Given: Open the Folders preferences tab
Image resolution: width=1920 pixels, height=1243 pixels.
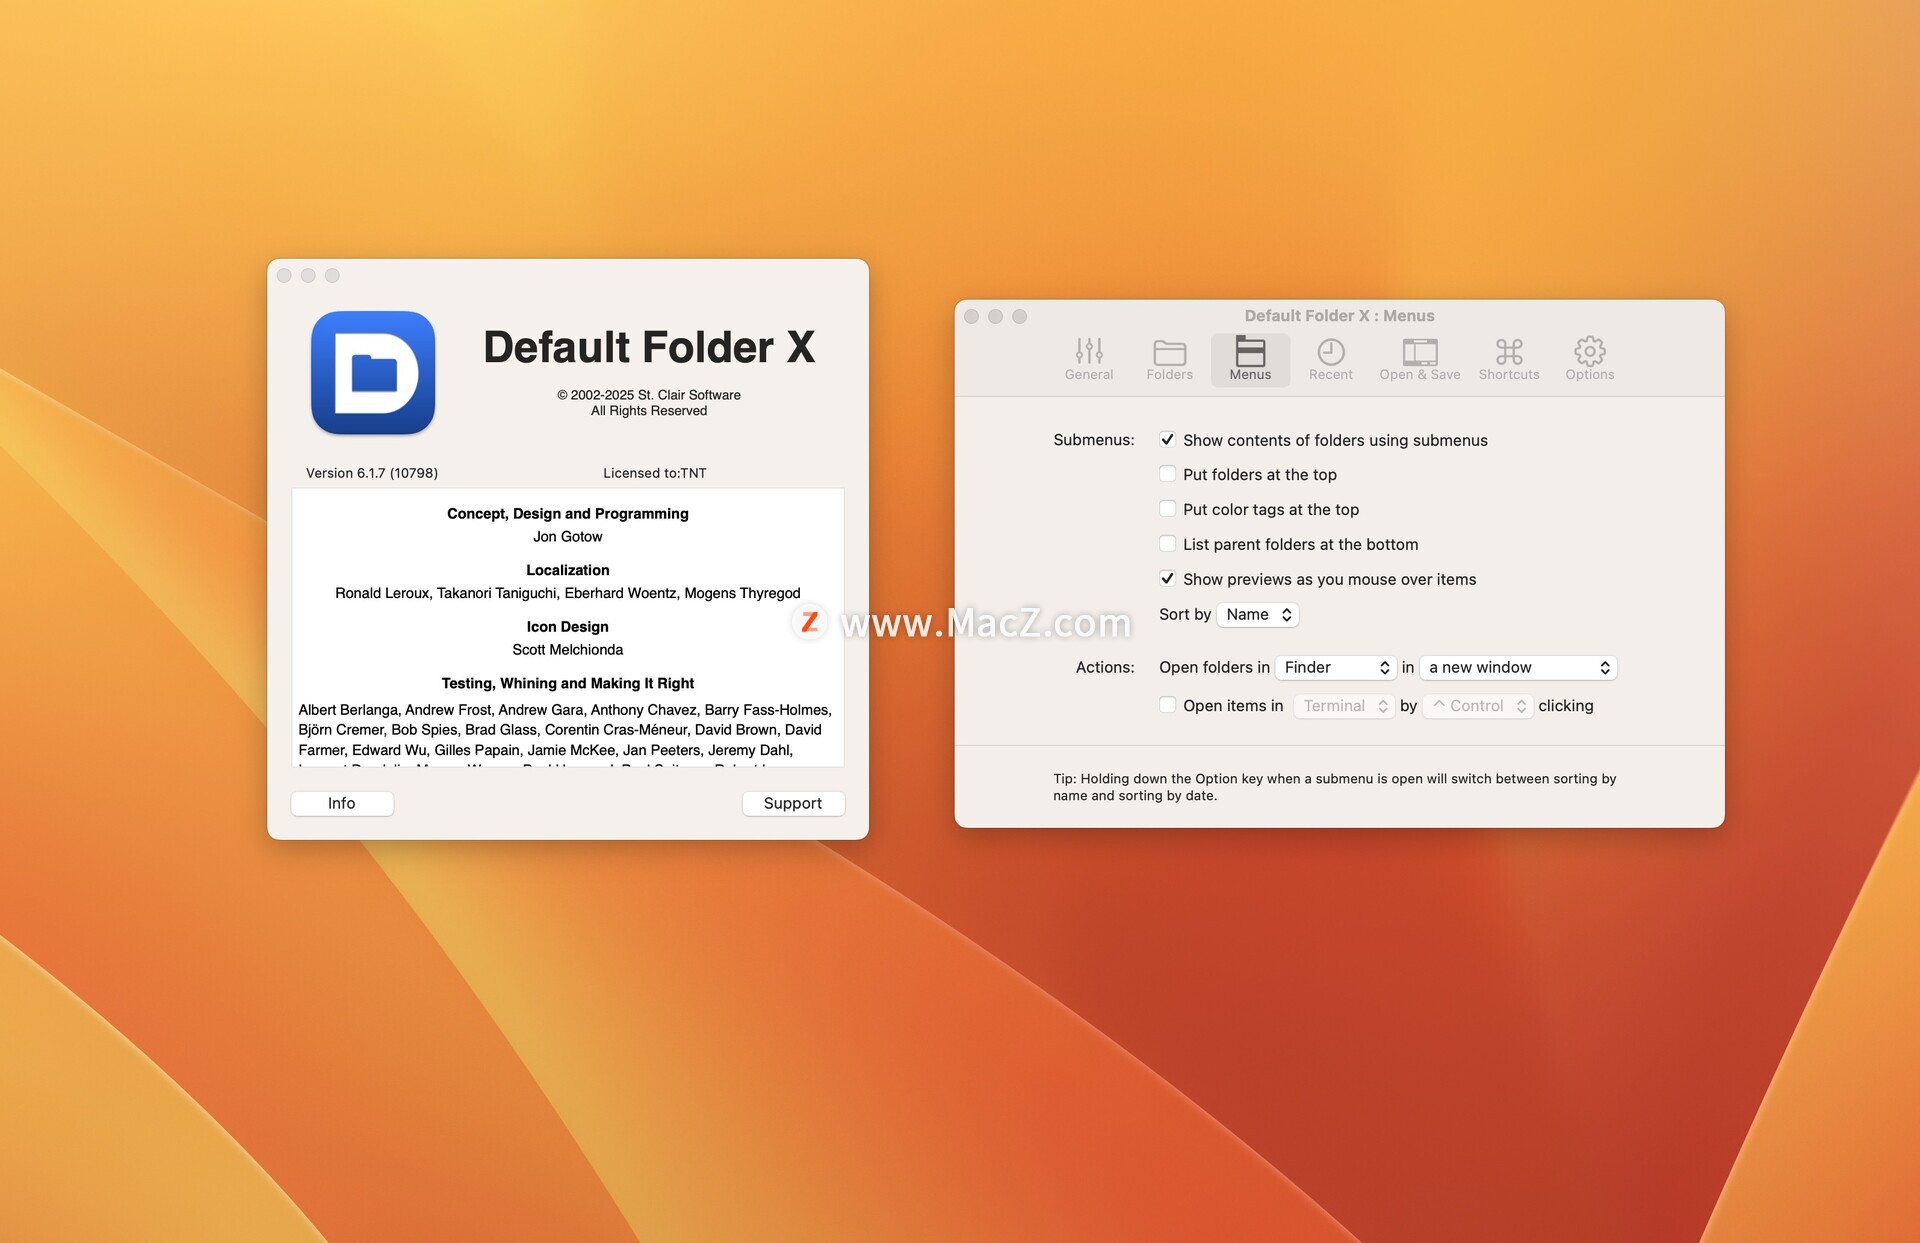Looking at the screenshot, I should click(1169, 359).
